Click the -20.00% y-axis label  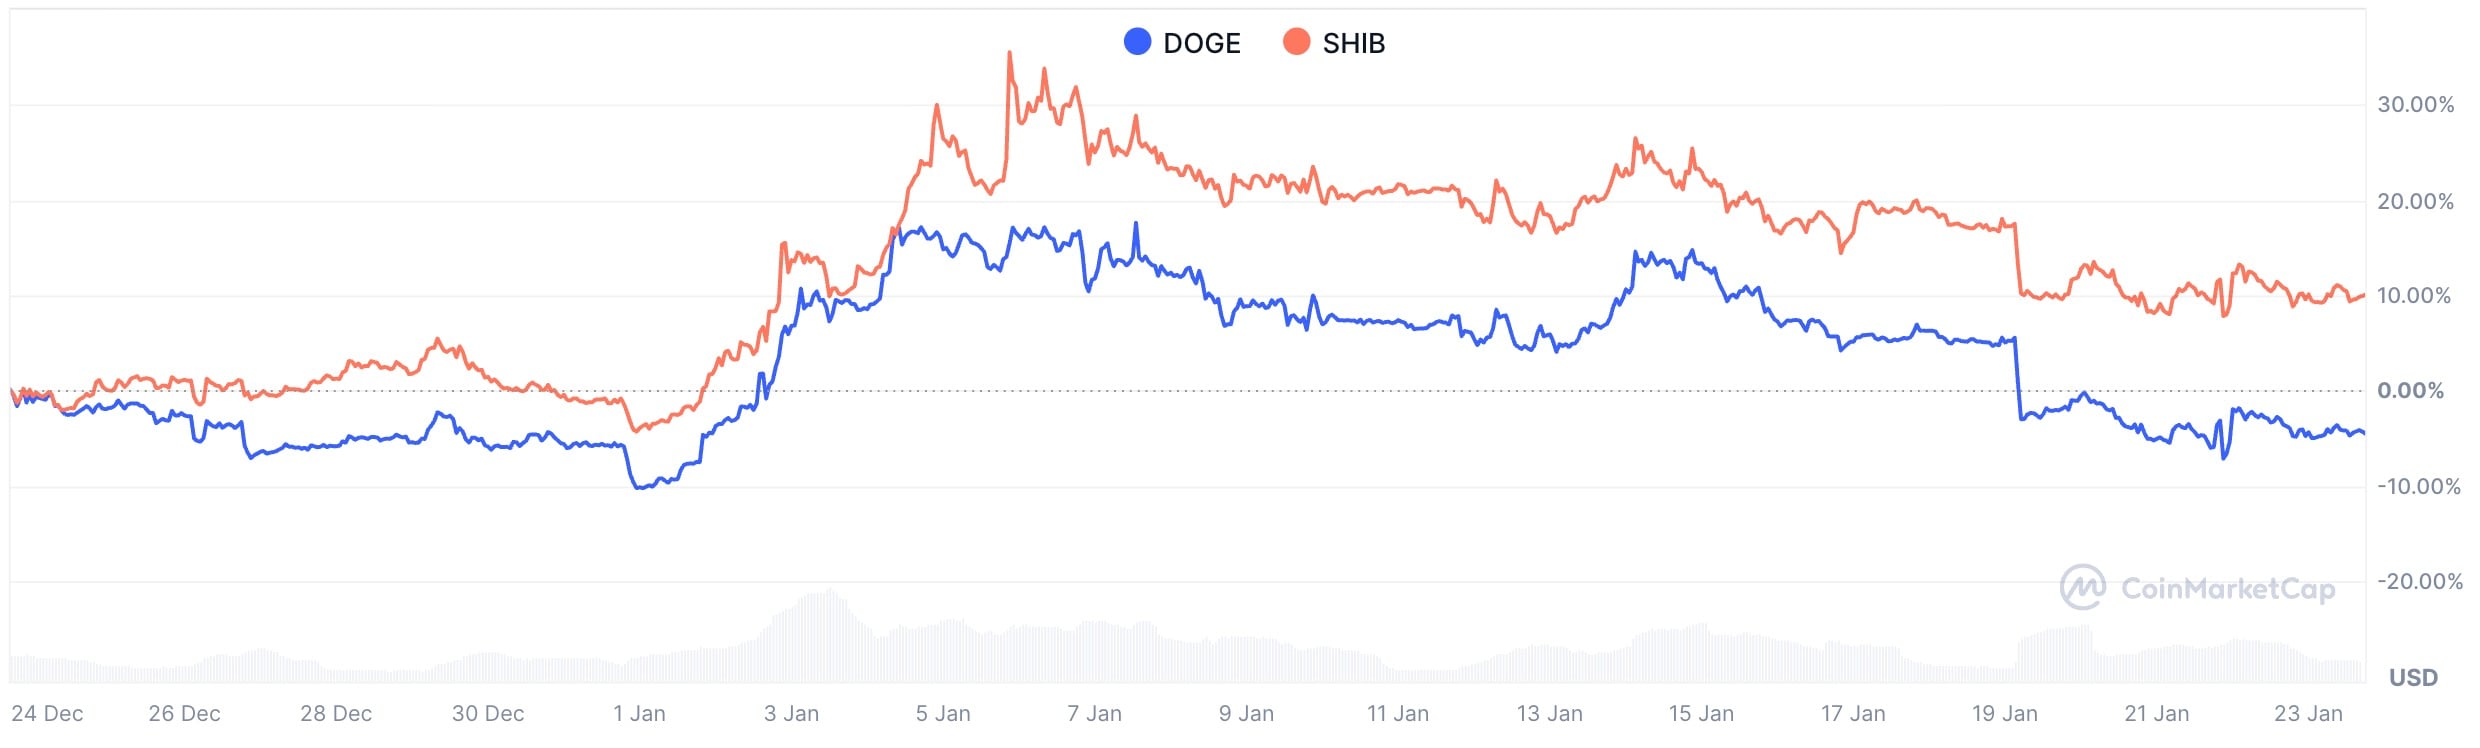point(2420,581)
